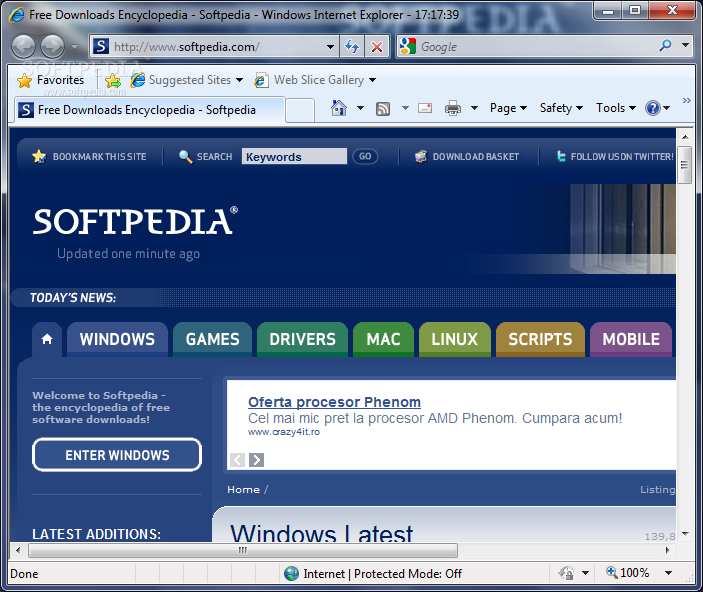This screenshot has height=592, width=703.
Task: Click the Add to Favorites Bar icon
Action: pos(113,81)
